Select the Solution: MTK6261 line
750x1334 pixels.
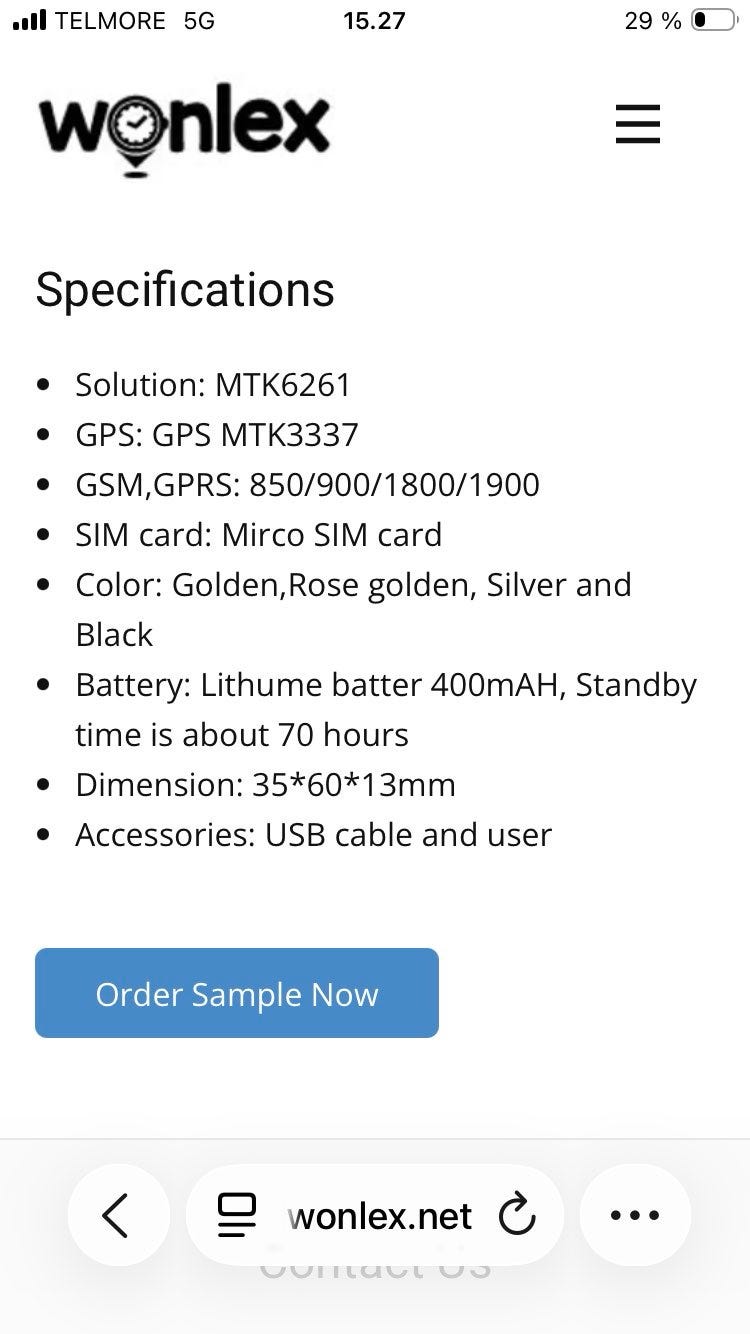click(213, 385)
